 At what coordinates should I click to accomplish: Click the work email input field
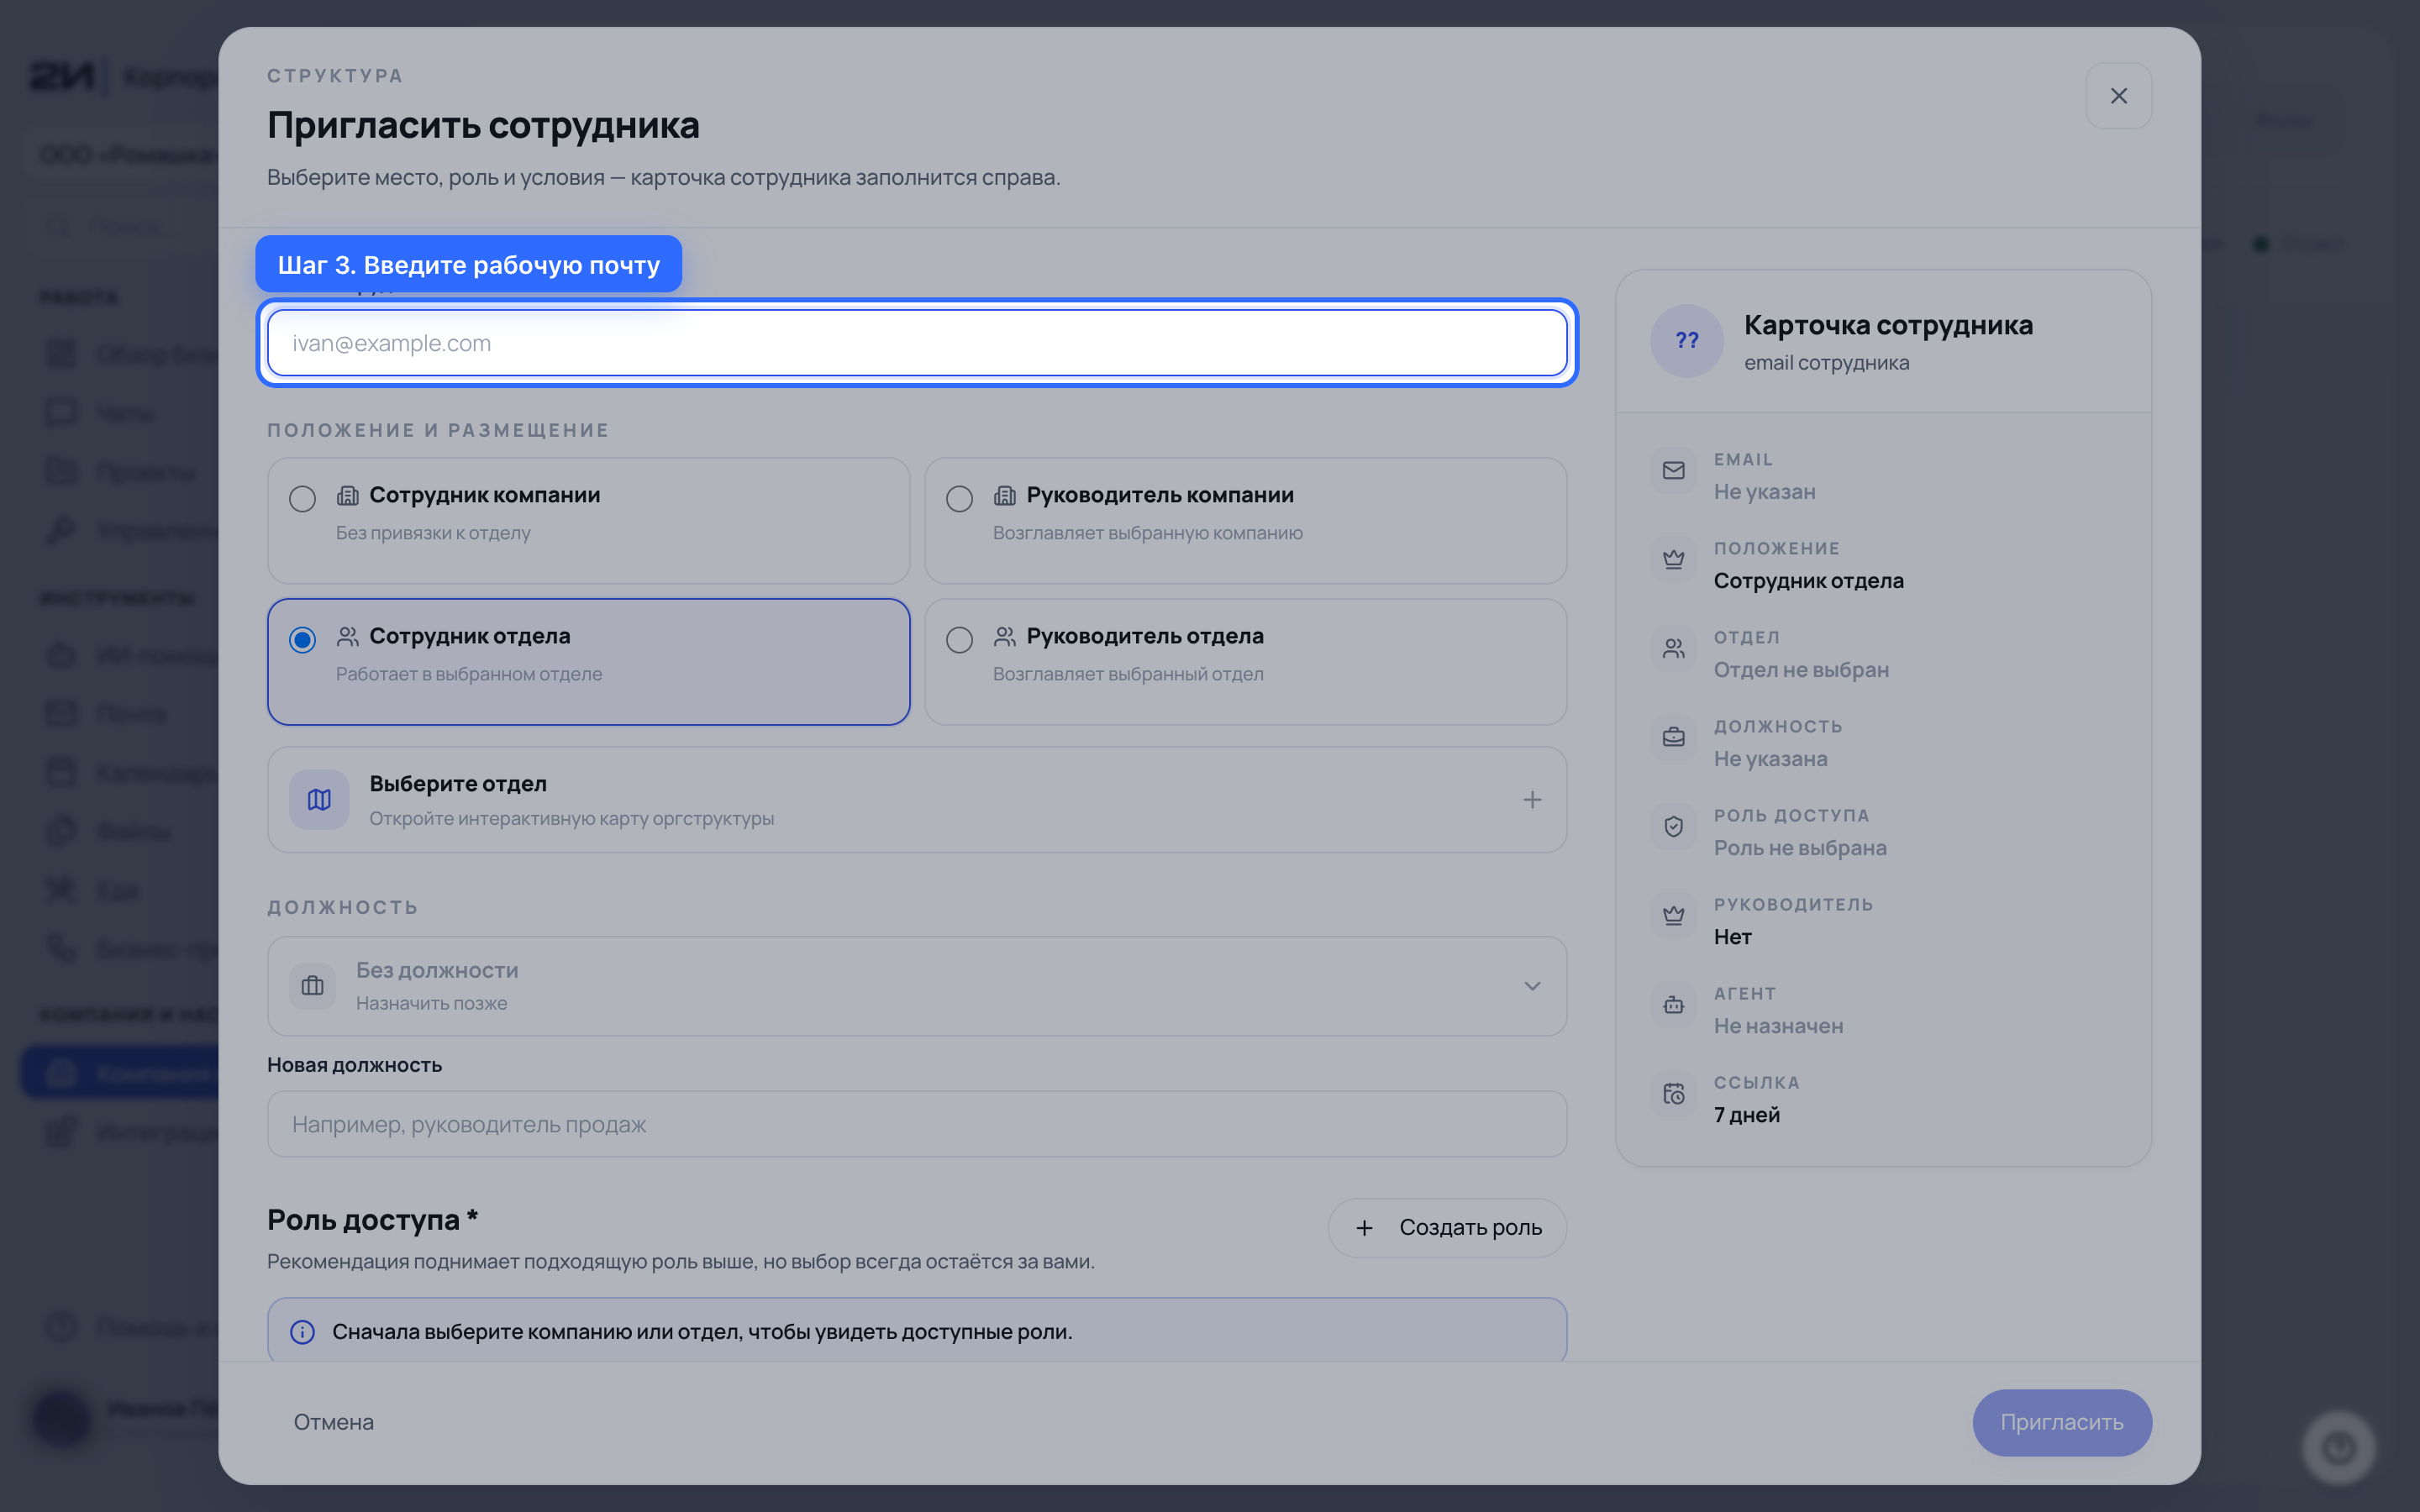(917, 343)
